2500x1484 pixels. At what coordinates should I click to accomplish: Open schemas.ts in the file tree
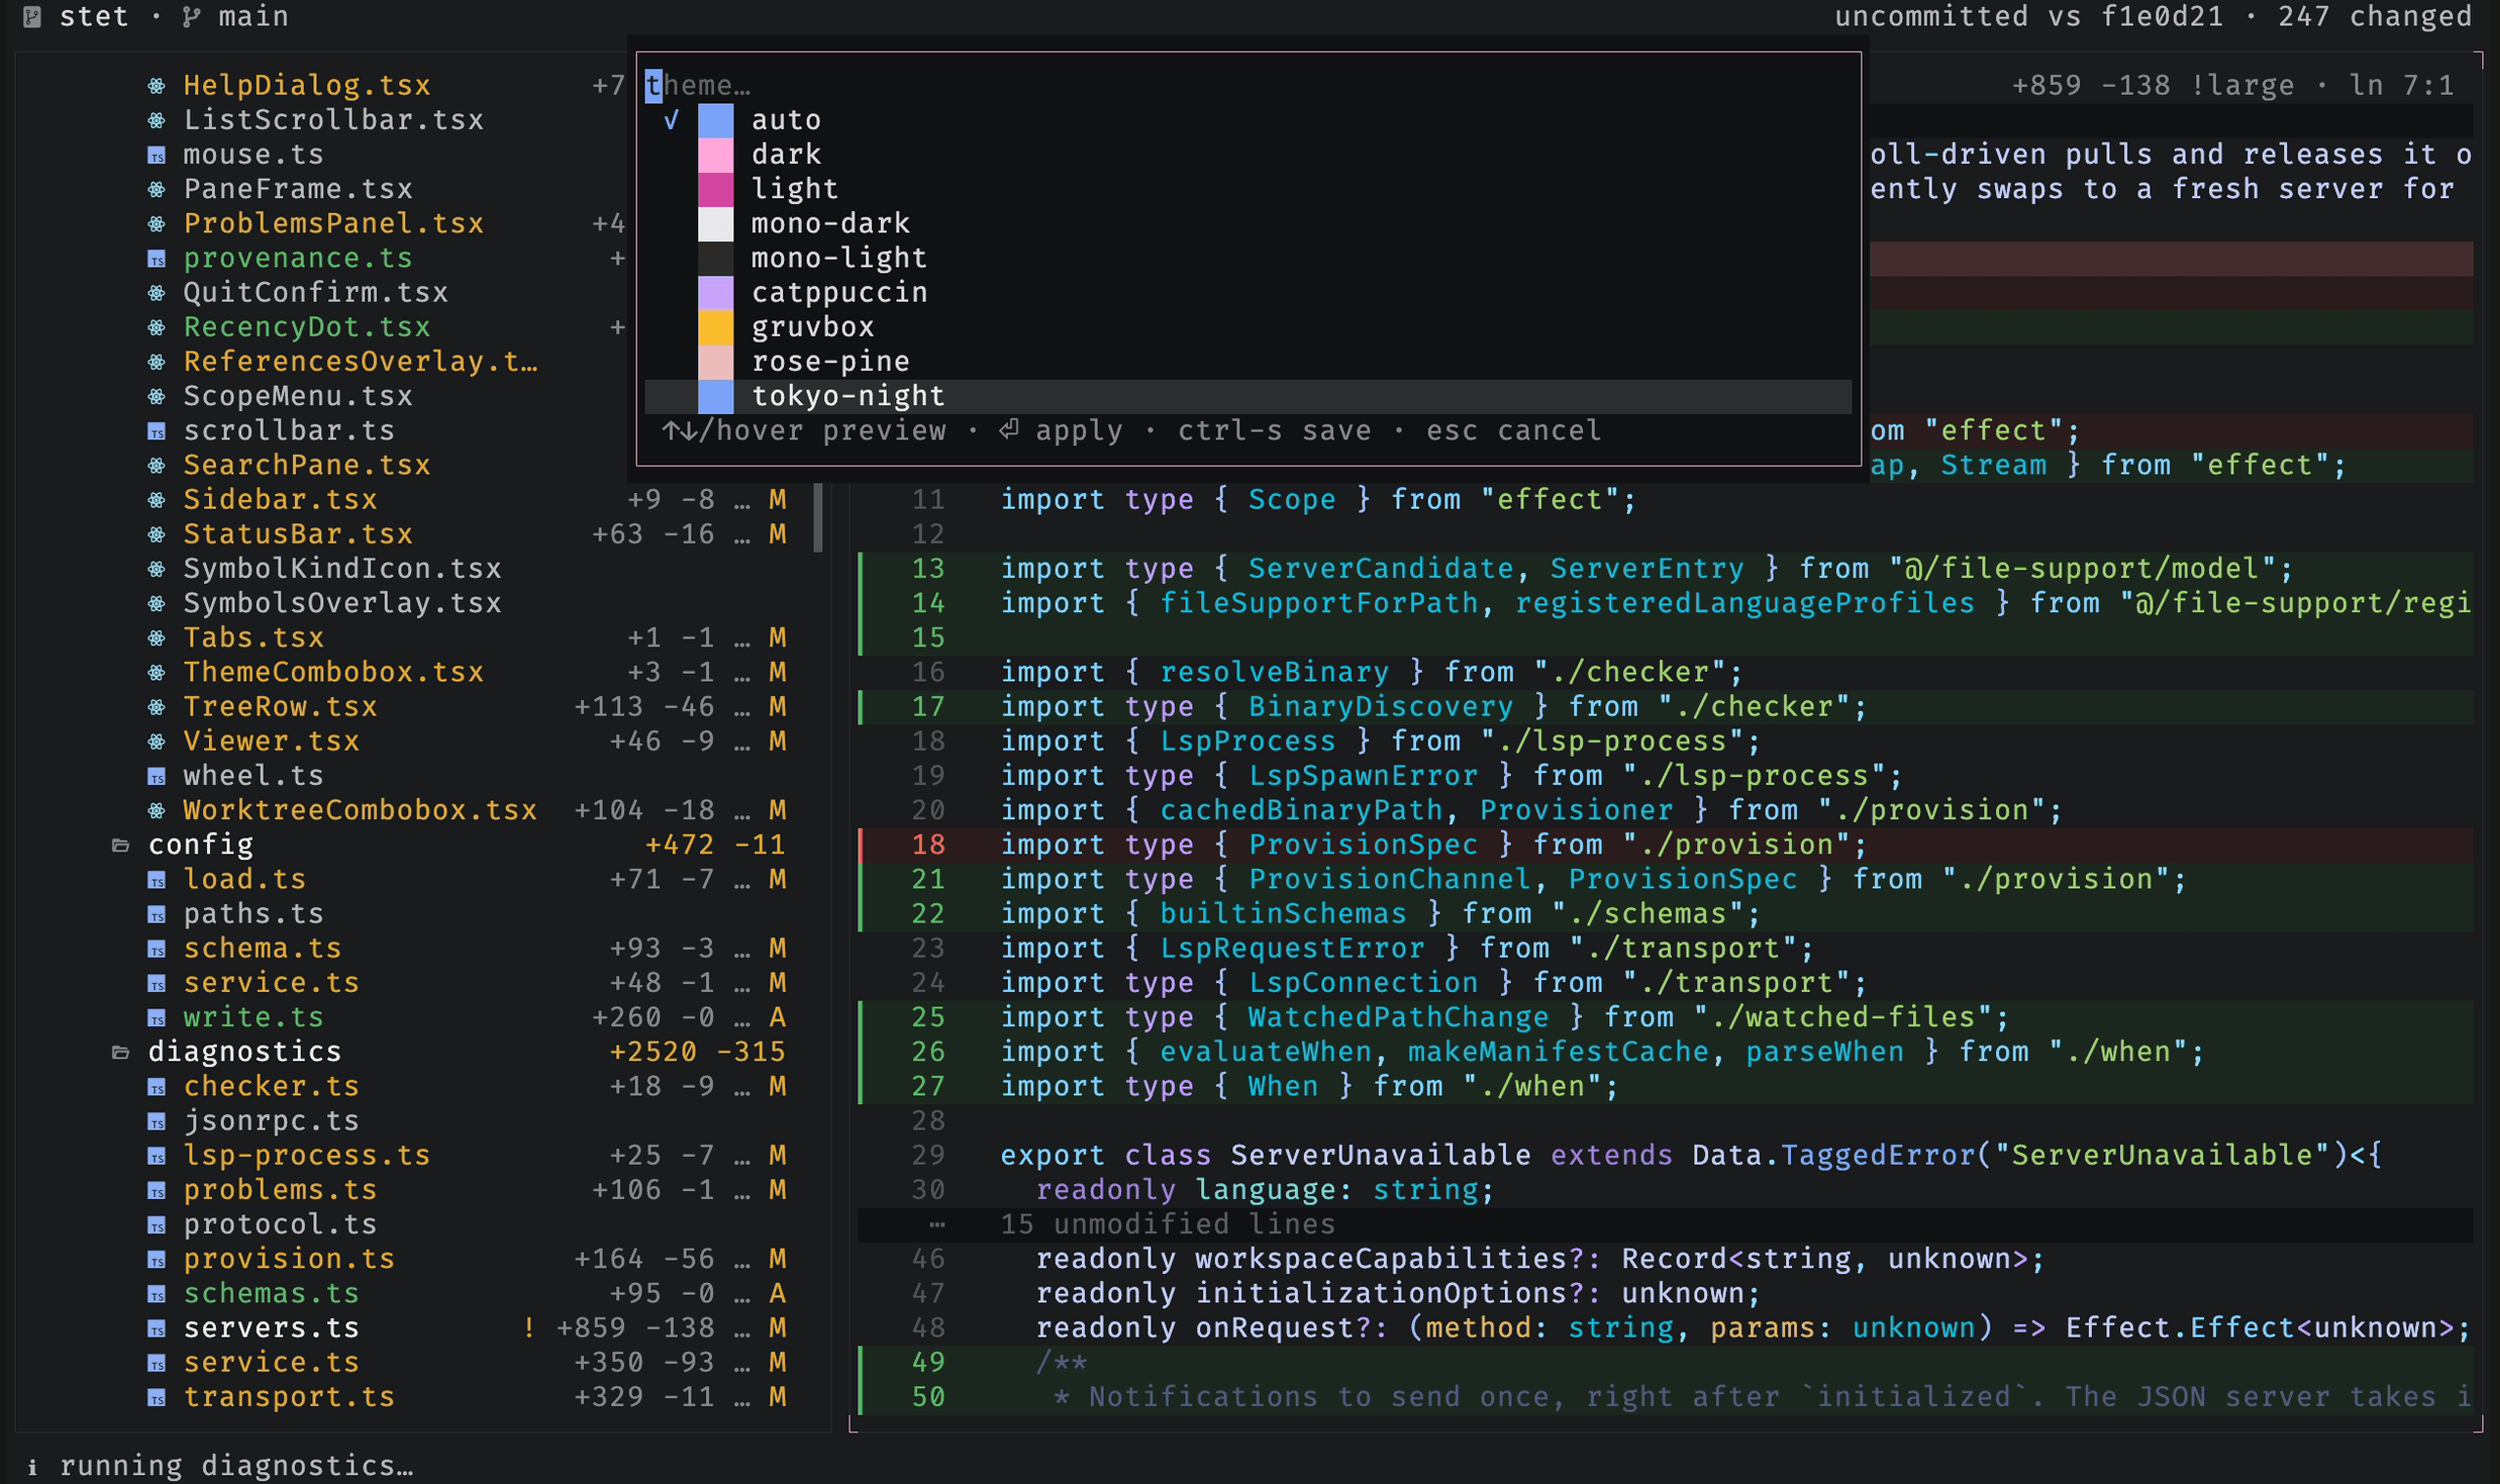coord(271,1294)
